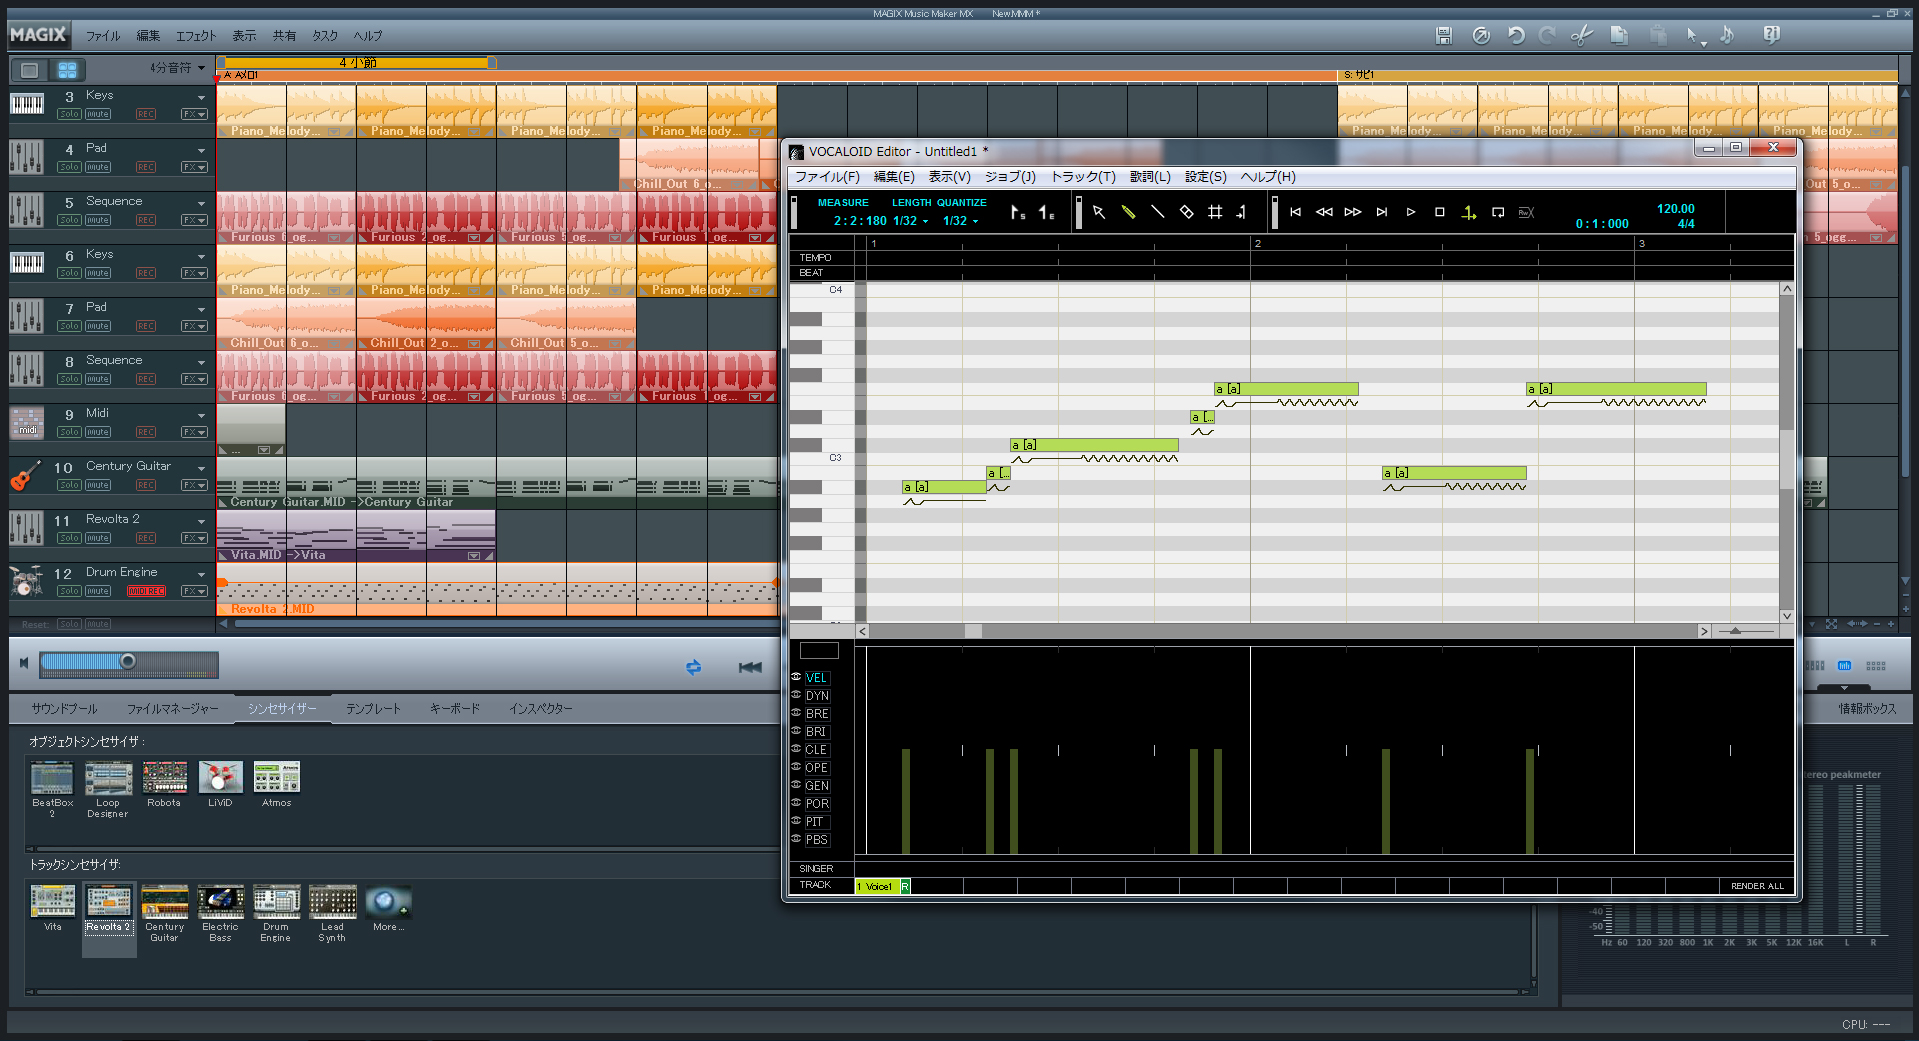The image size is (1919, 1041).
Task: Open More track synthesizers
Action: coord(388,902)
